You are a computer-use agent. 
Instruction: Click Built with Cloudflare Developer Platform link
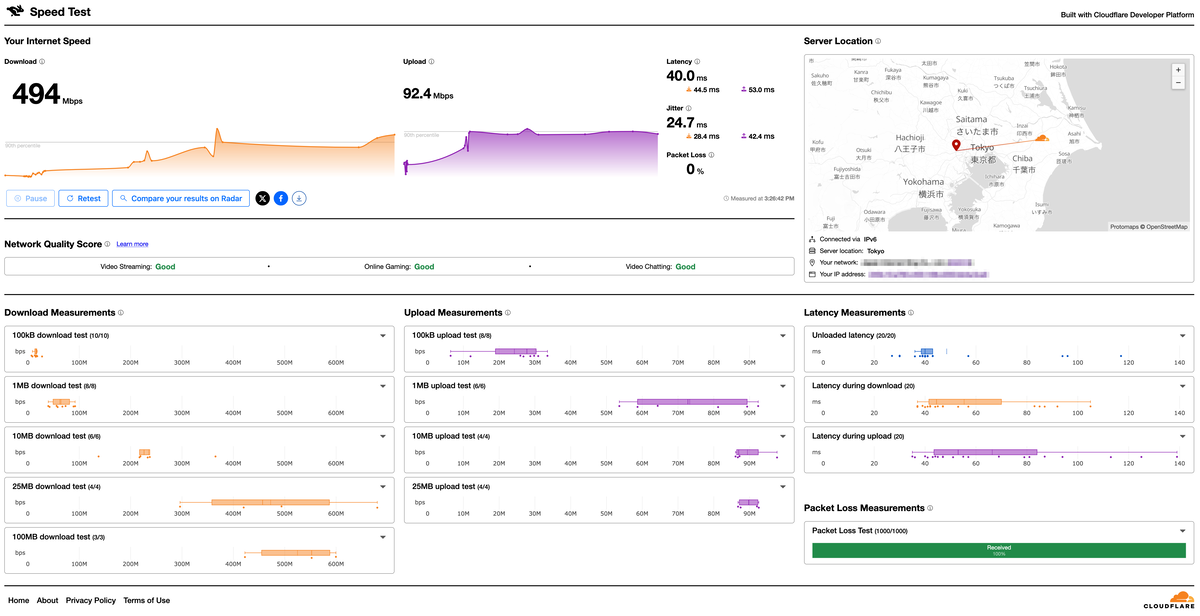1127,15
